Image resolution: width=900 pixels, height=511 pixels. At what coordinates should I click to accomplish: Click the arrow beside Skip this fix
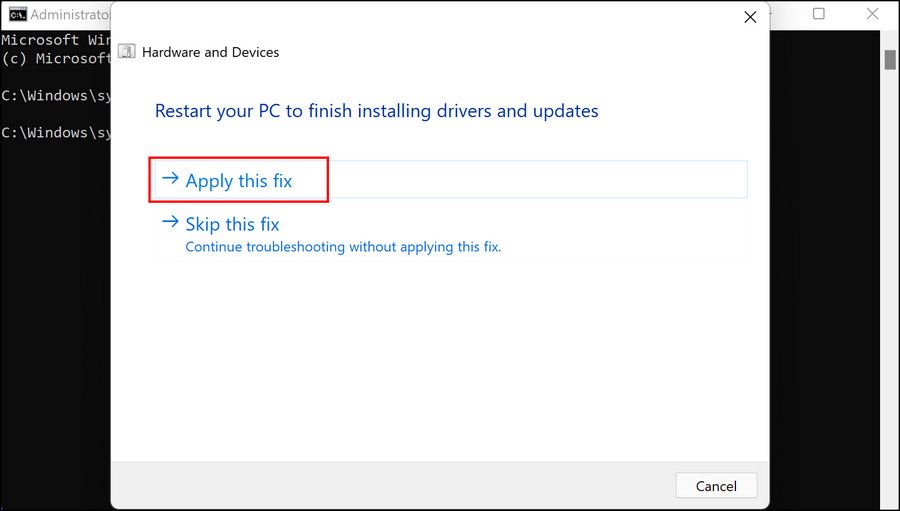coord(170,222)
